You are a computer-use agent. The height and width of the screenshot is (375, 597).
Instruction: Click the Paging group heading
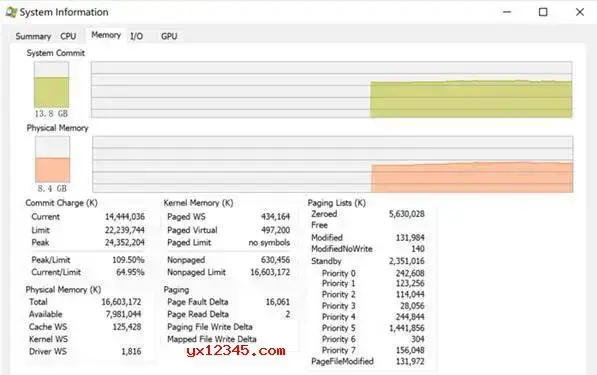[176, 290]
